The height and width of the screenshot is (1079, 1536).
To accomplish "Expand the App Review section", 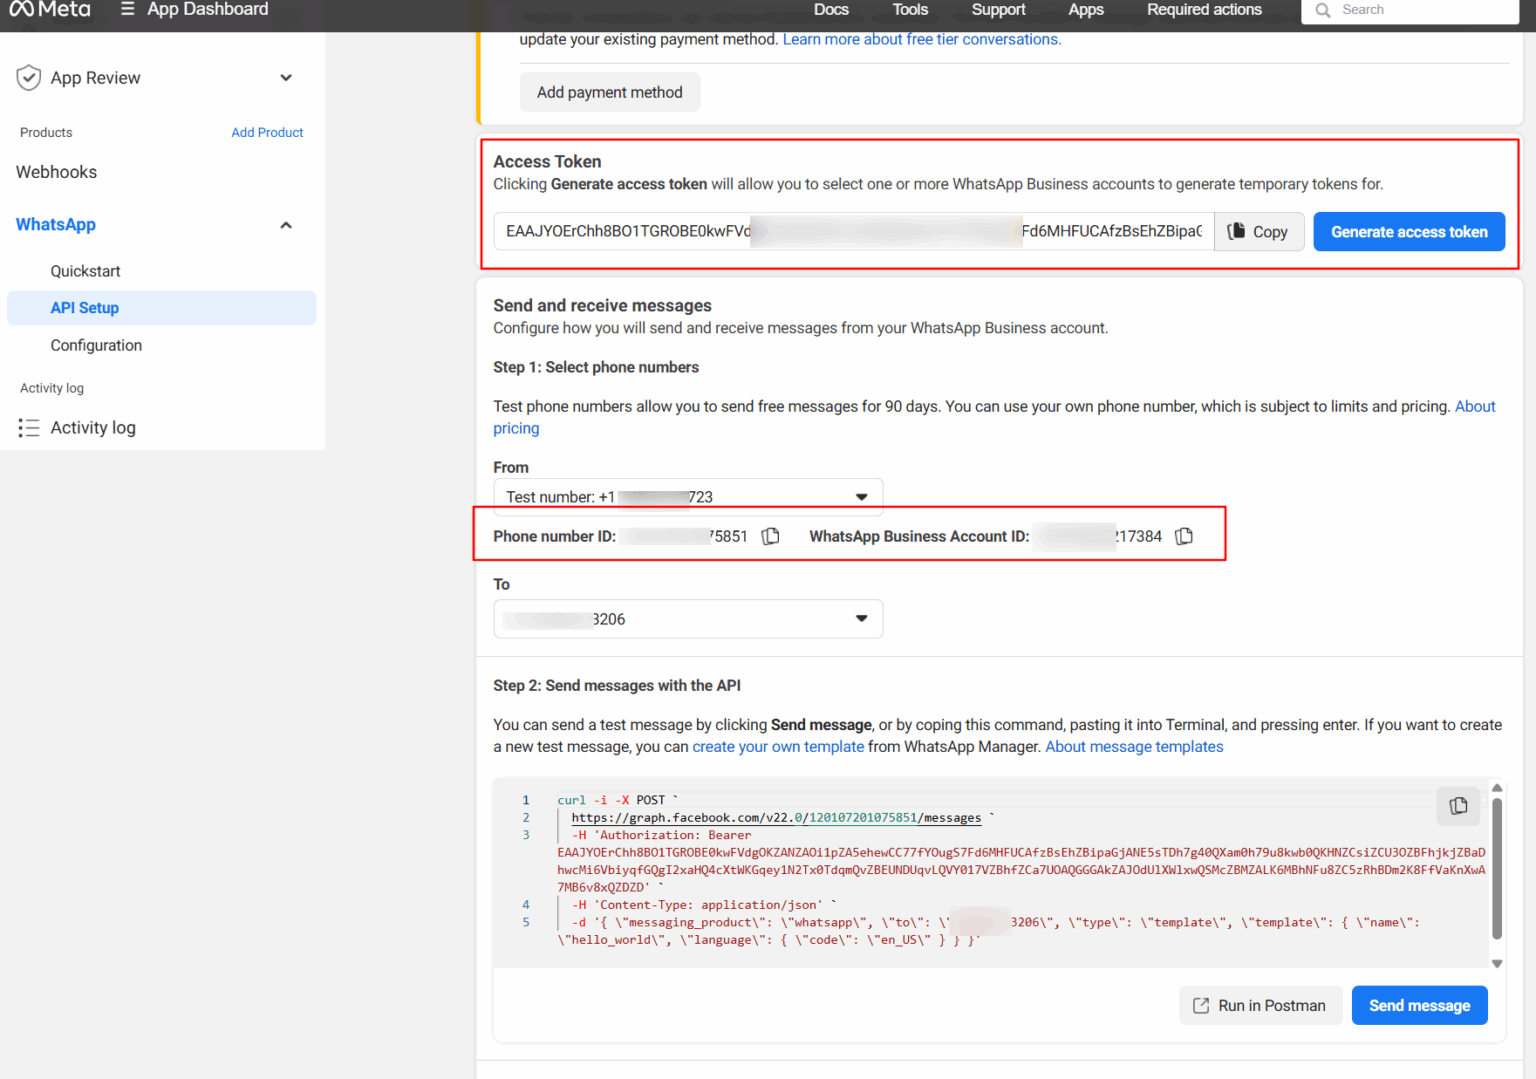I will tap(286, 77).
